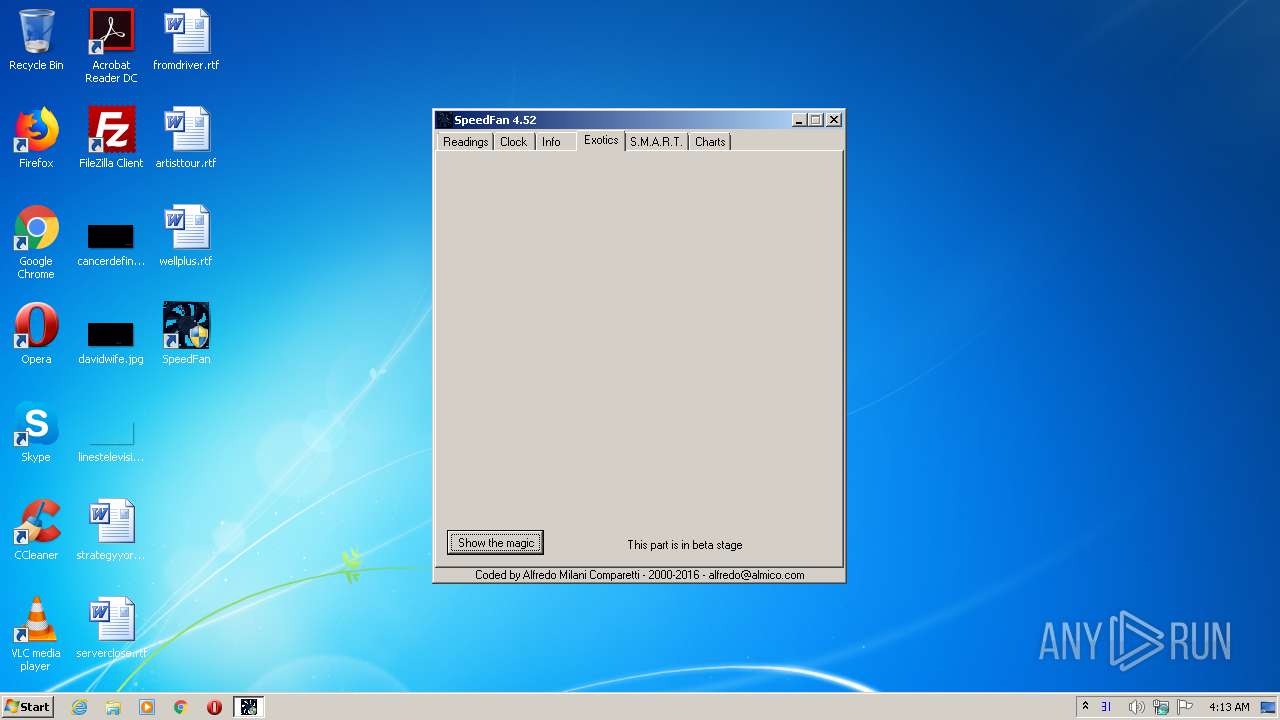The image size is (1280, 720).
Task: Select the serverclose.rtf document icon
Action: 111,629
